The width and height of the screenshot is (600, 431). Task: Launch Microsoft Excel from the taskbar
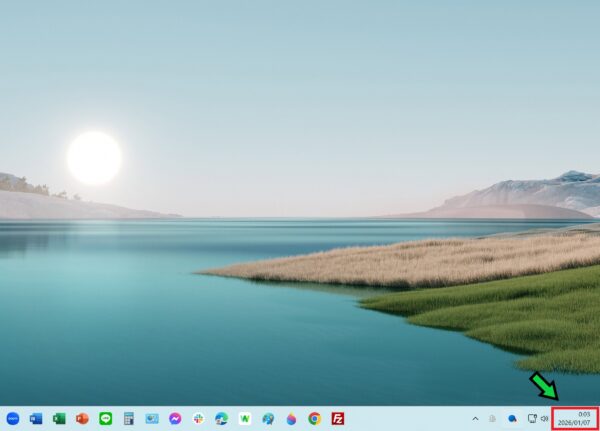(59, 418)
